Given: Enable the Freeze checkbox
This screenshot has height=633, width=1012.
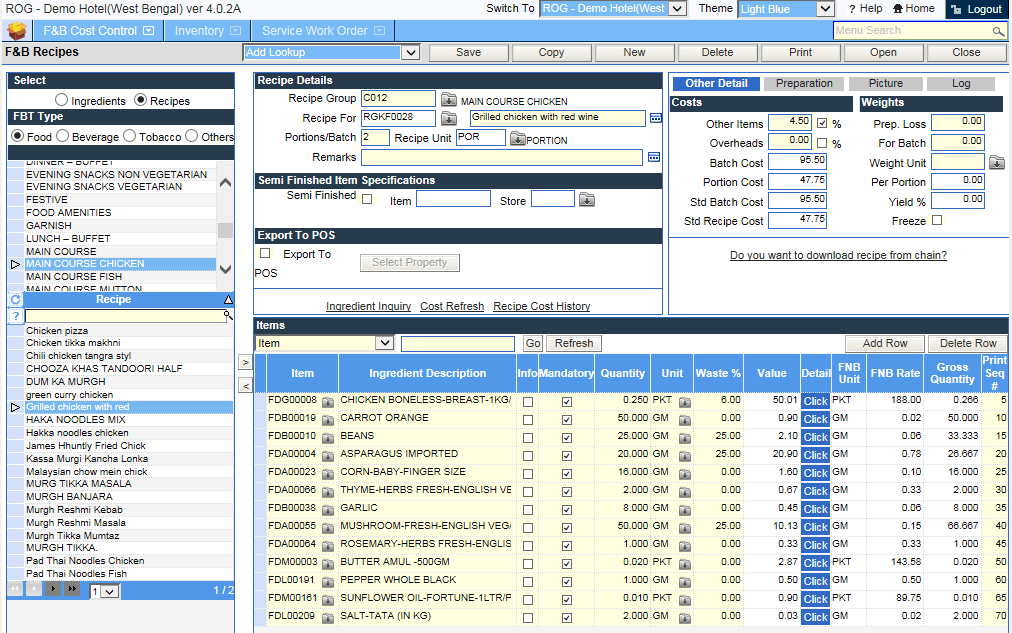Looking at the screenshot, I should [x=937, y=220].
